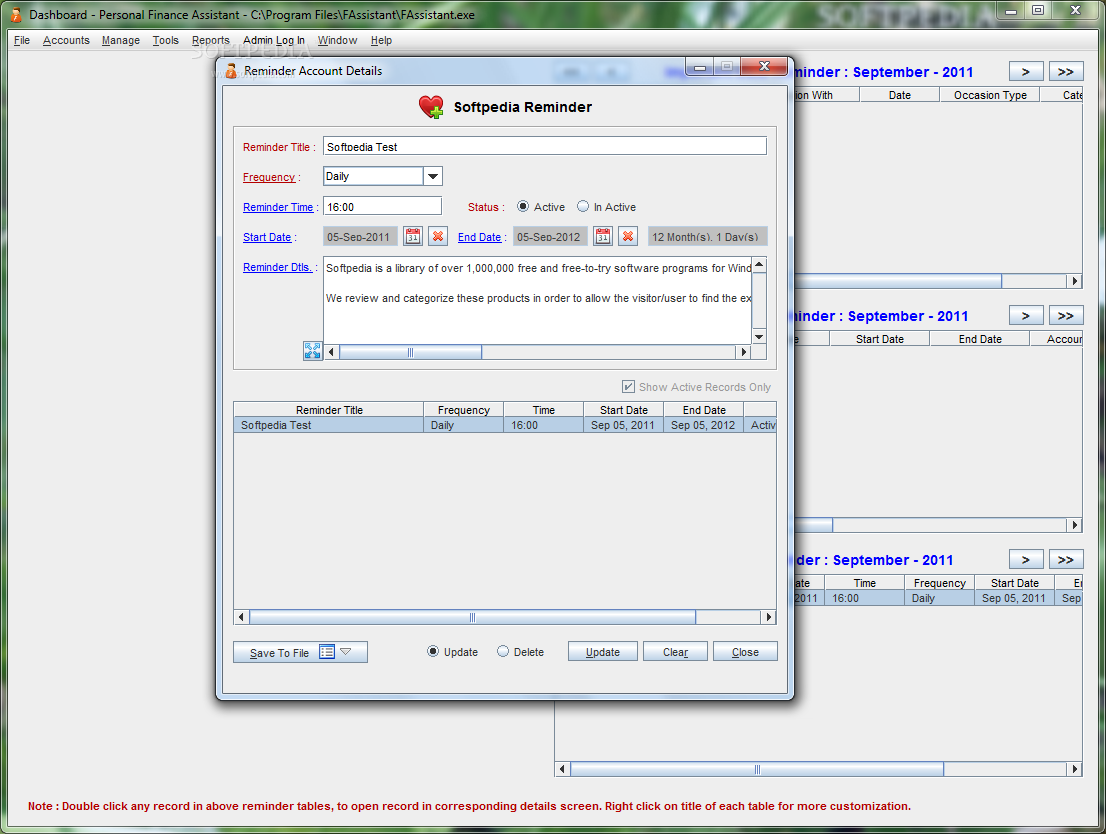Toggle Show Active Records Only checkbox
The width and height of the screenshot is (1106, 834).
tap(628, 387)
